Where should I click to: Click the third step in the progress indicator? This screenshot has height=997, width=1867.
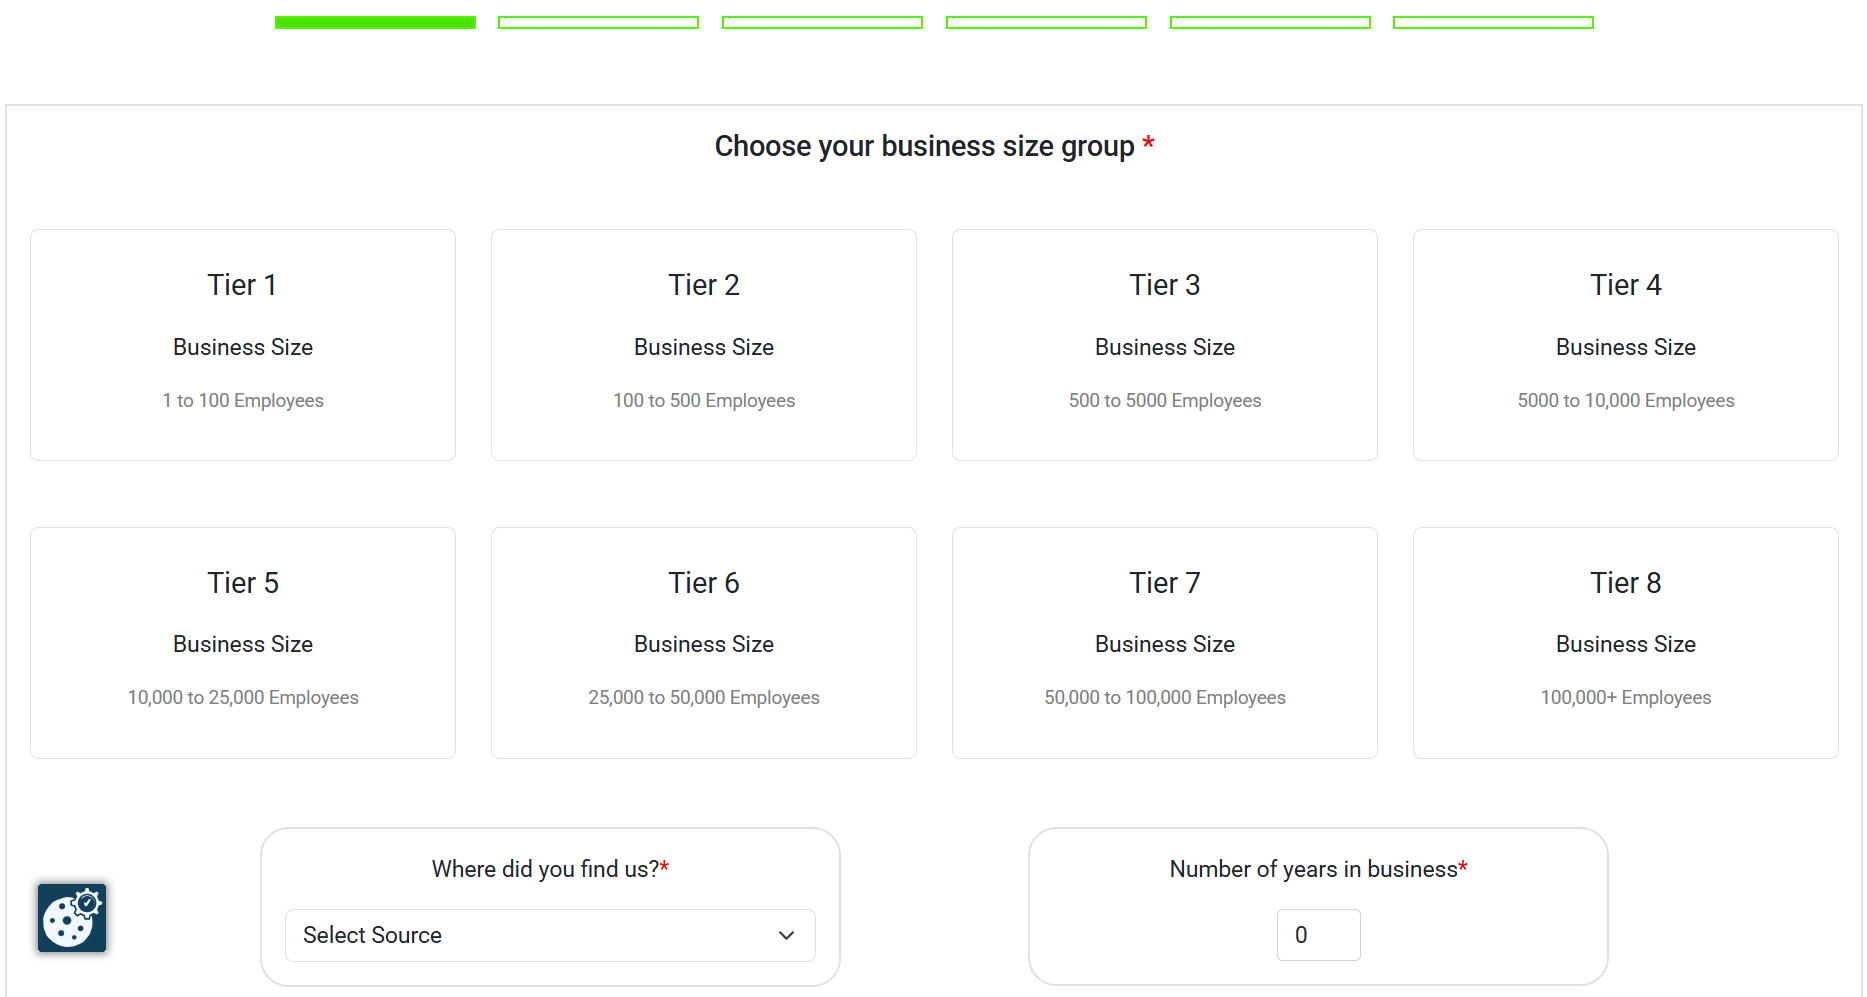(822, 21)
